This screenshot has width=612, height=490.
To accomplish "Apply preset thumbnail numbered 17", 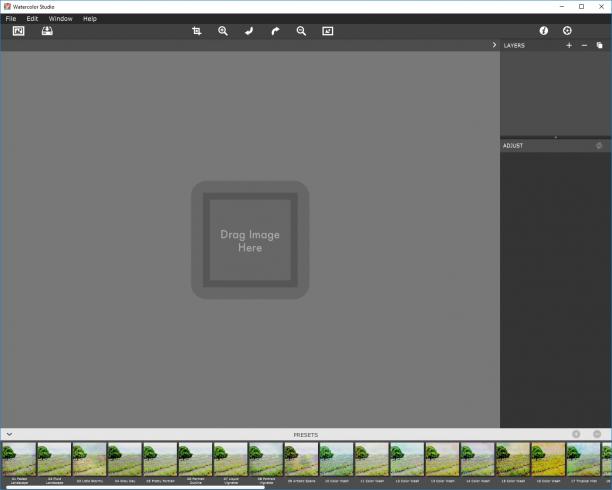I will [x=584, y=459].
